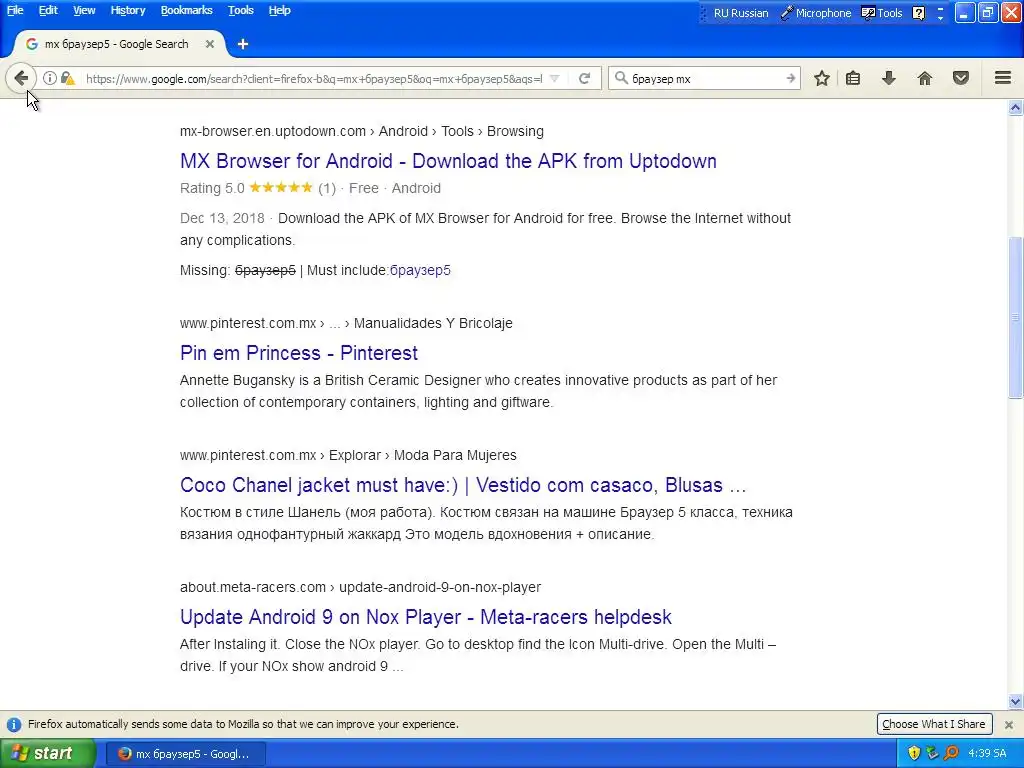Select 'www.pinterest.com.mx › ... › Manualidades Y Bricolaje' breadcrumb
Viewport: 1024px width, 768px height.
click(346, 323)
